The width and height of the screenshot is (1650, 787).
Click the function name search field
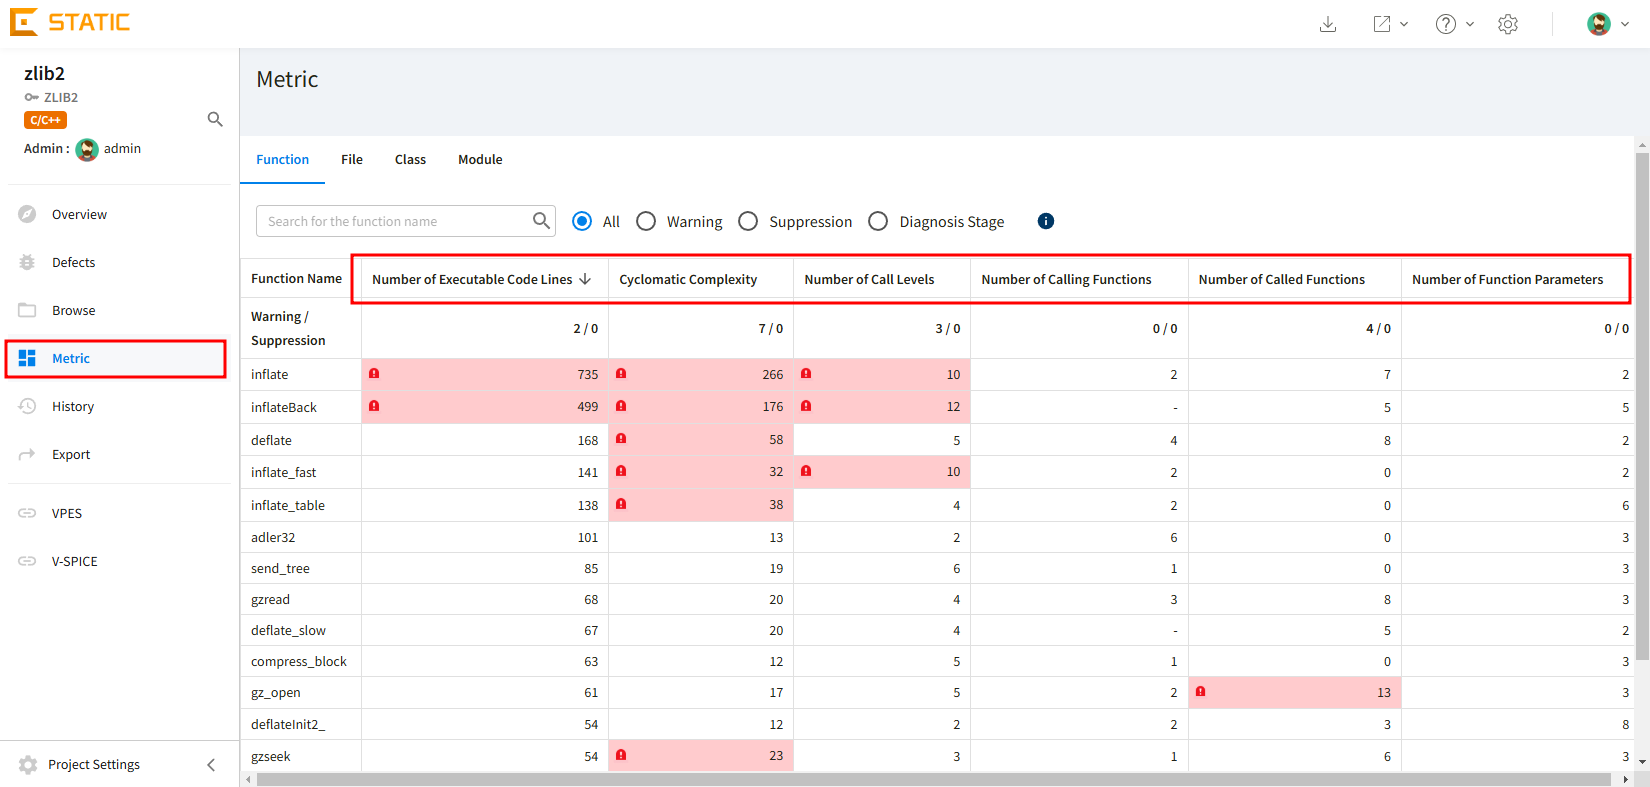point(406,221)
